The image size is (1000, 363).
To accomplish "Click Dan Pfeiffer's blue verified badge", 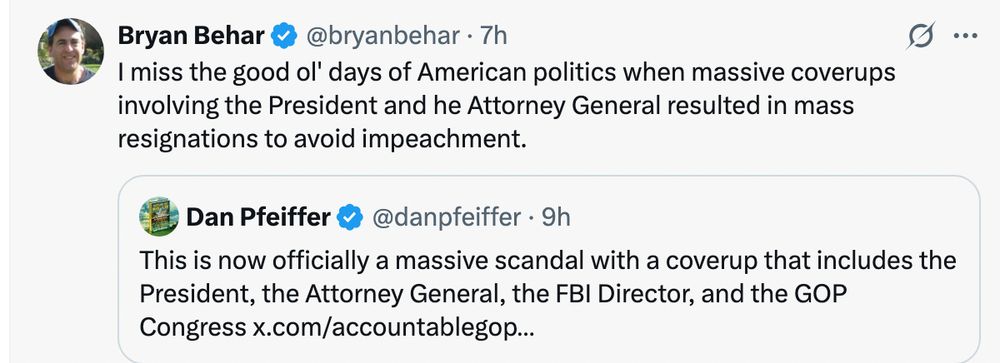I will click(349, 218).
